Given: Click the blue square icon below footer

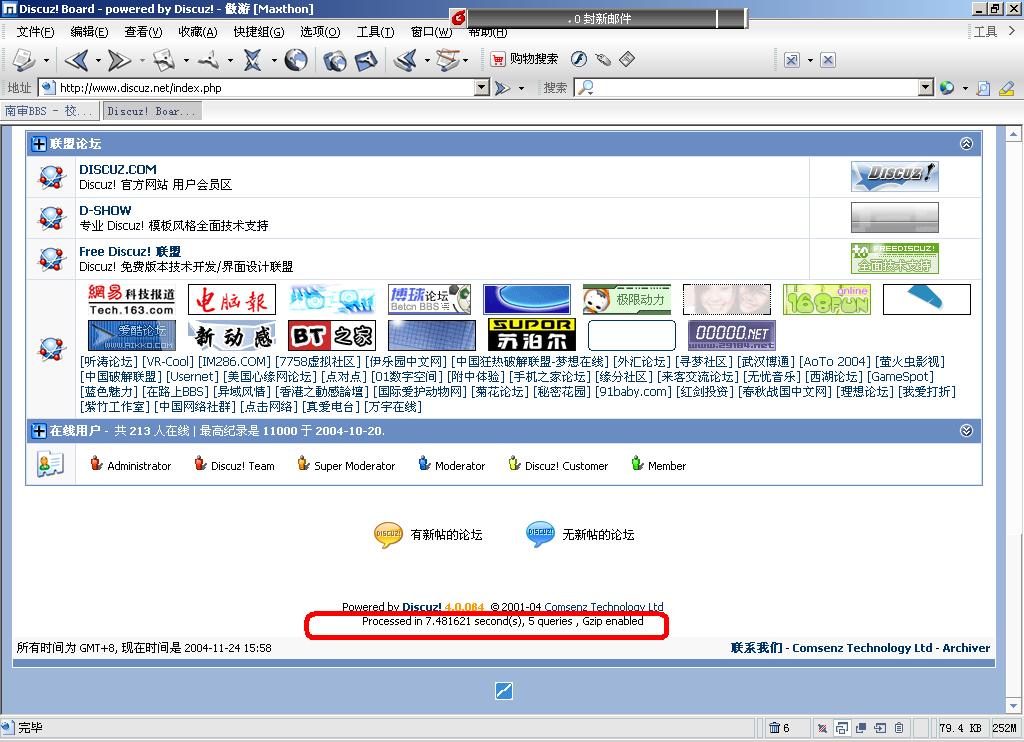Looking at the screenshot, I should 504,690.
